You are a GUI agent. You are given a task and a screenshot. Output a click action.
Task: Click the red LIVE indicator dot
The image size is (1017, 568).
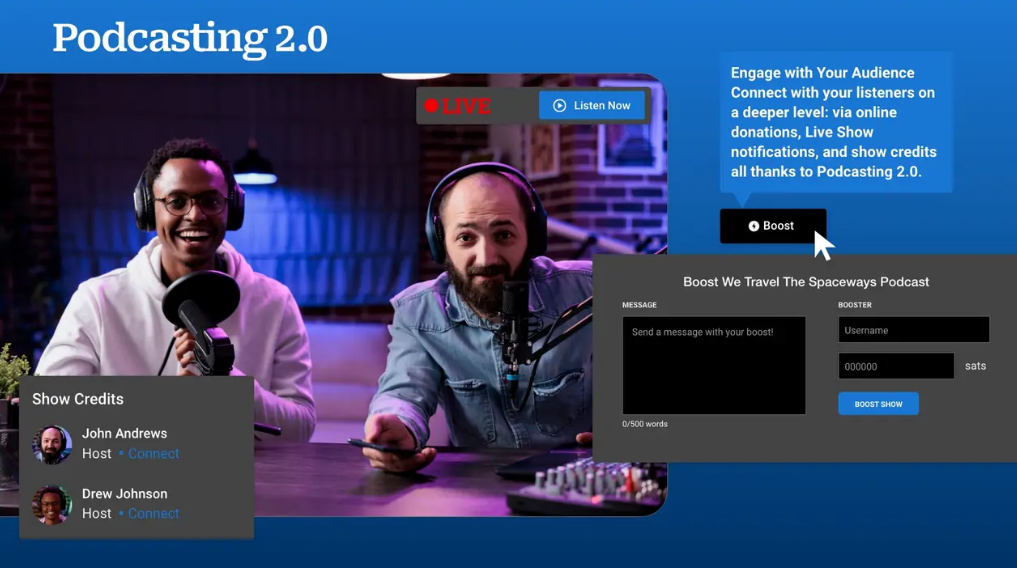click(431, 106)
